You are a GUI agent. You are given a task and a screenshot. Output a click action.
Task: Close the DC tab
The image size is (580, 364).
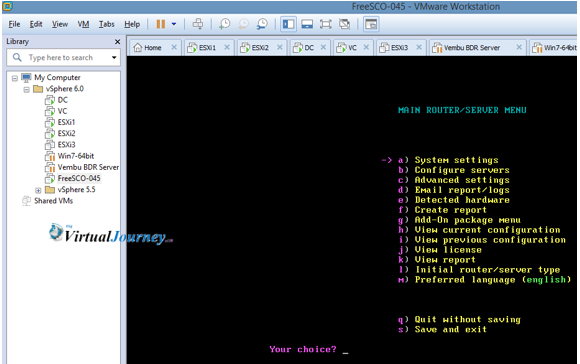point(323,47)
